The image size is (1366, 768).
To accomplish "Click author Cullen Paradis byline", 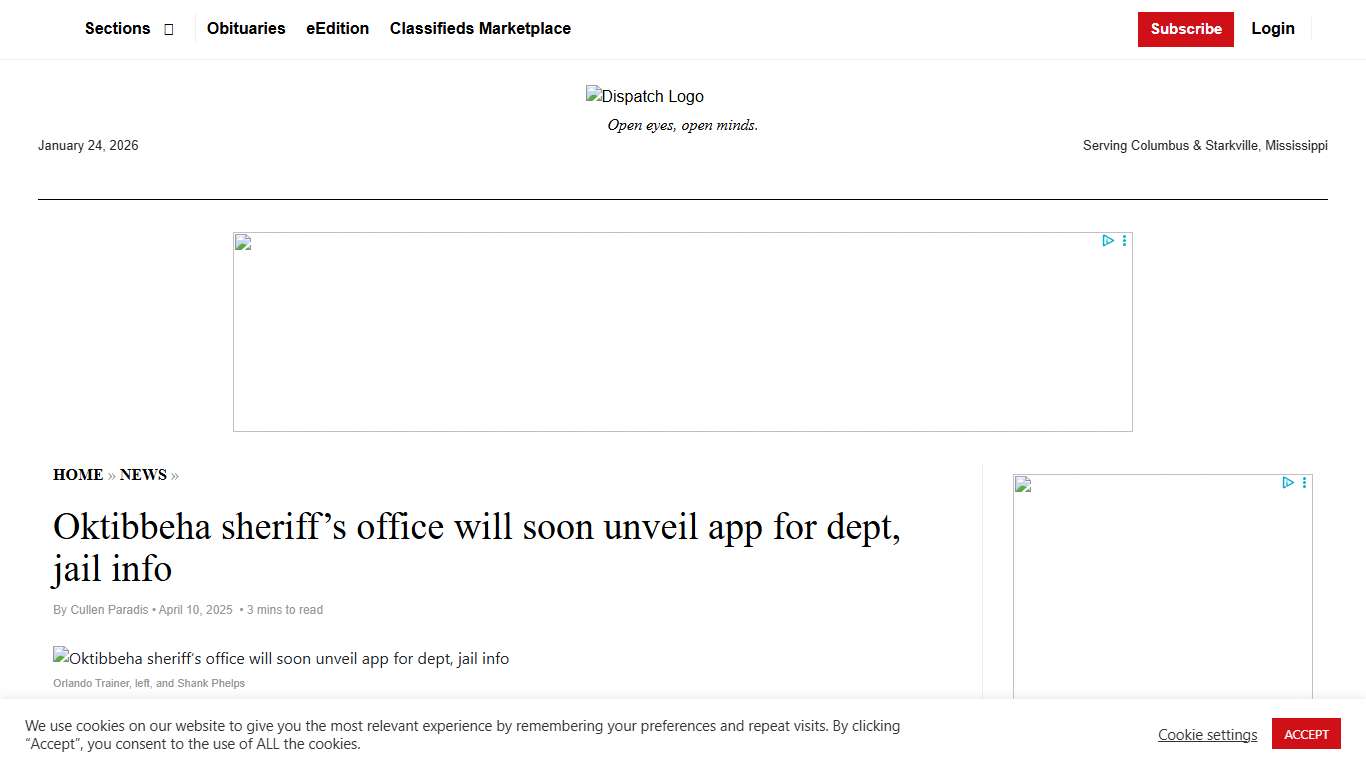I will [109, 609].
